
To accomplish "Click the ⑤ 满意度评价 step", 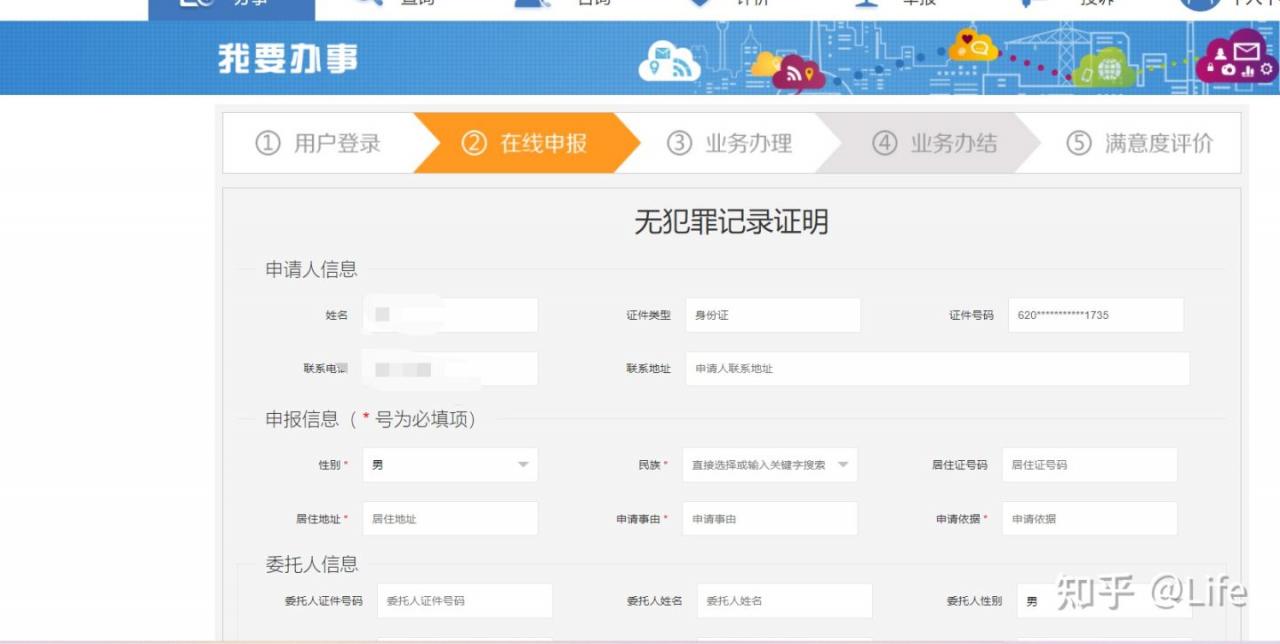I will pyautogui.click(x=1140, y=143).
